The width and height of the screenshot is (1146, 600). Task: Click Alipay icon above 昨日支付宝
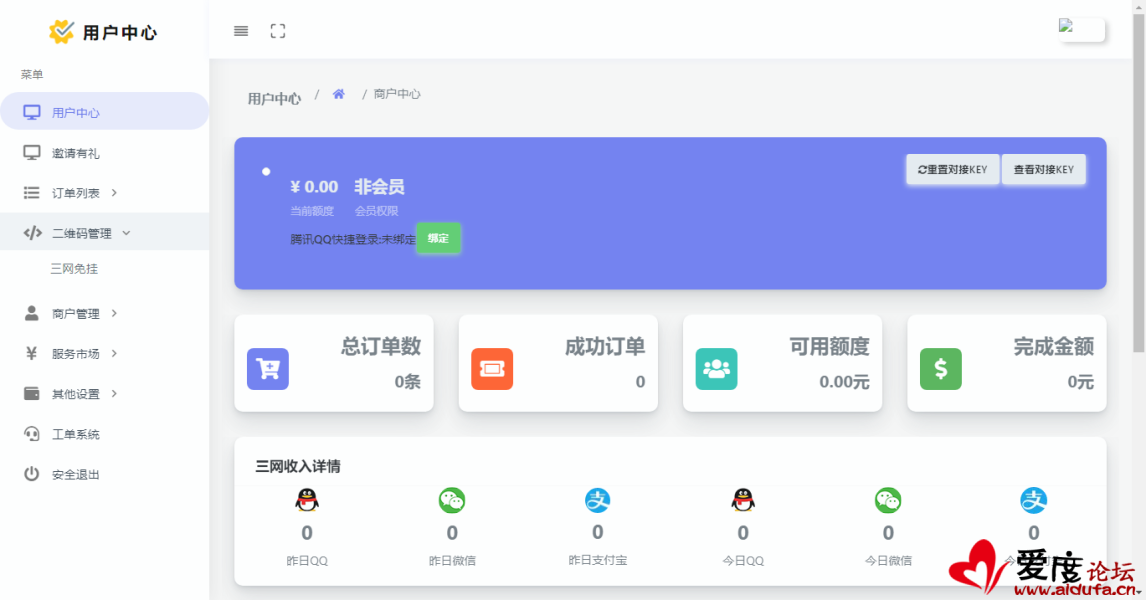598,500
